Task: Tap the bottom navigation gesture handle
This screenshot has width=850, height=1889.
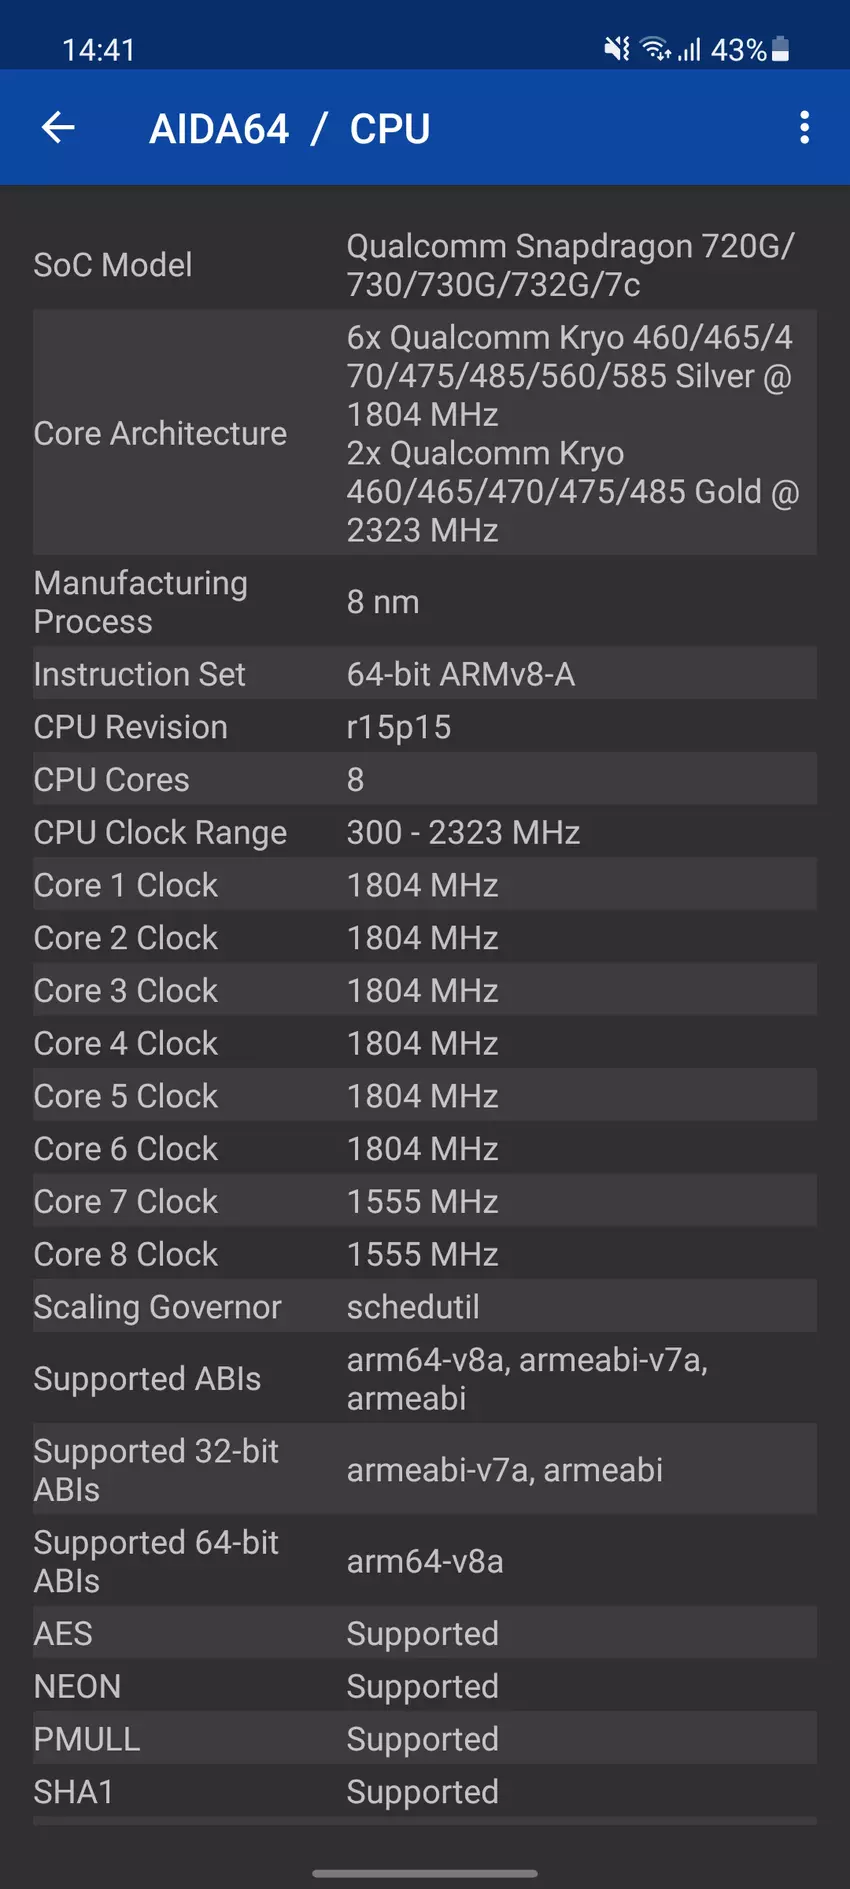Action: (424, 1873)
